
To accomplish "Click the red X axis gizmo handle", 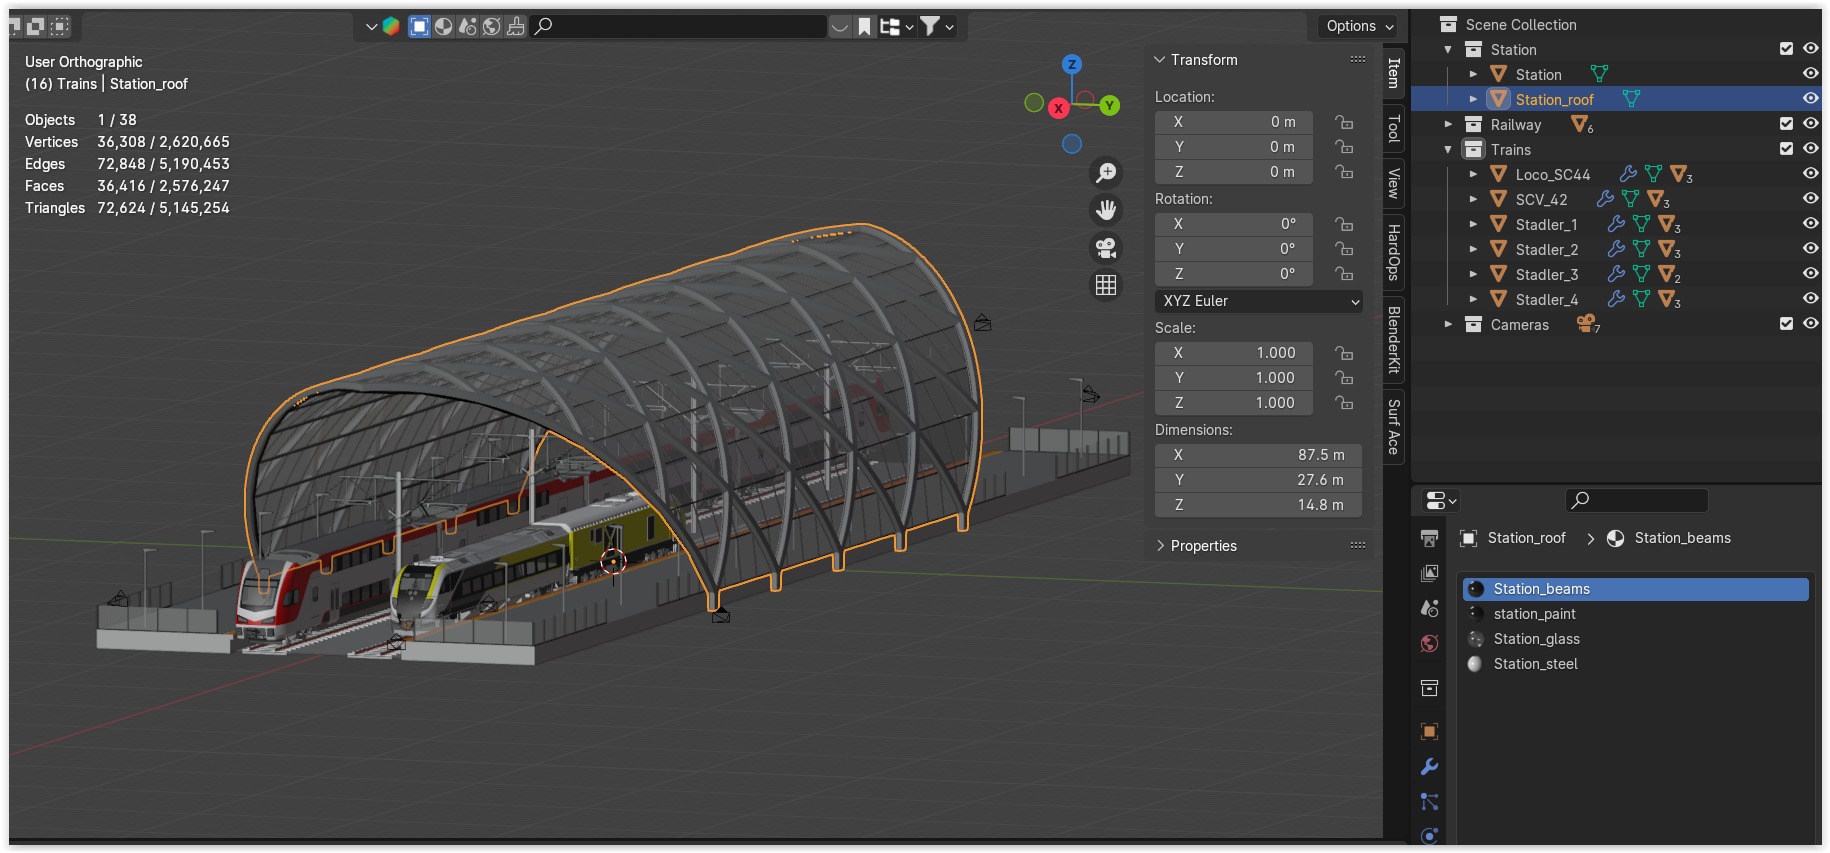I will 1058,108.
